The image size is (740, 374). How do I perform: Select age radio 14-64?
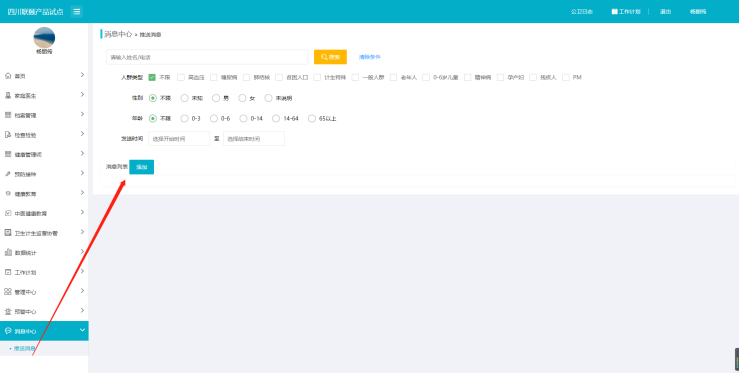coord(276,119)
